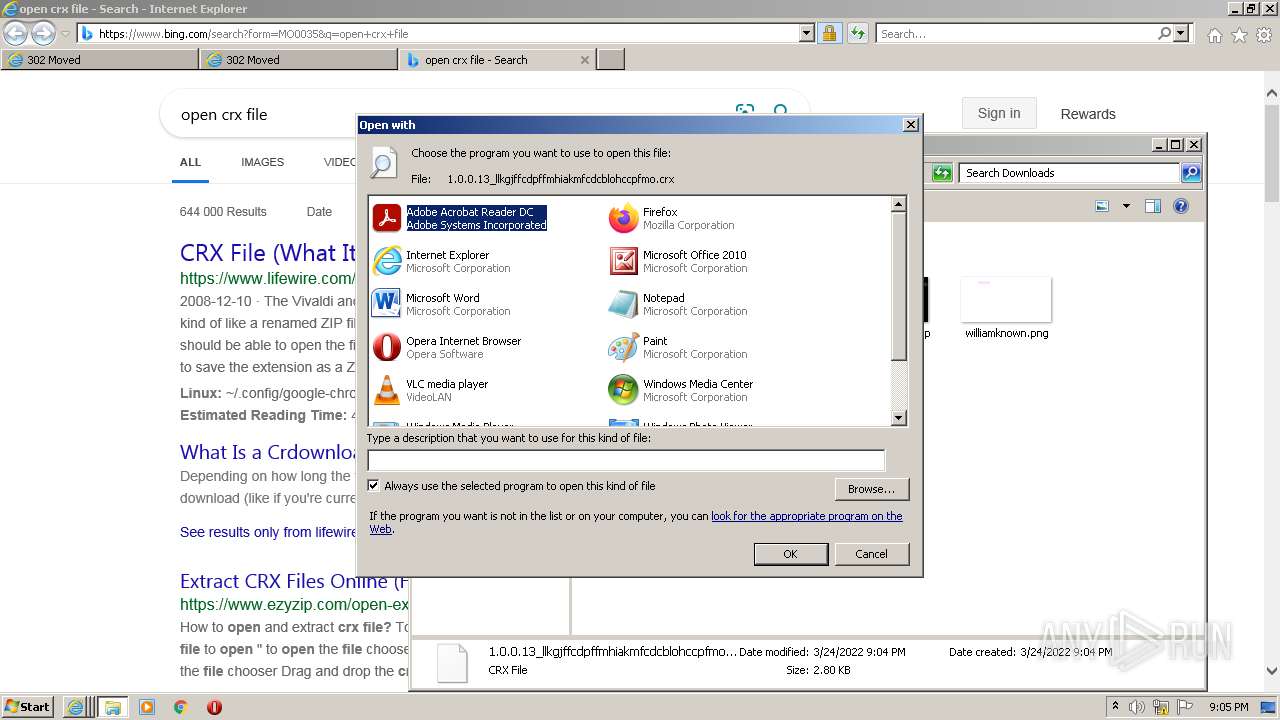Pick the Paint program icon
The image size is (1280, 720).
coord(623,347)
